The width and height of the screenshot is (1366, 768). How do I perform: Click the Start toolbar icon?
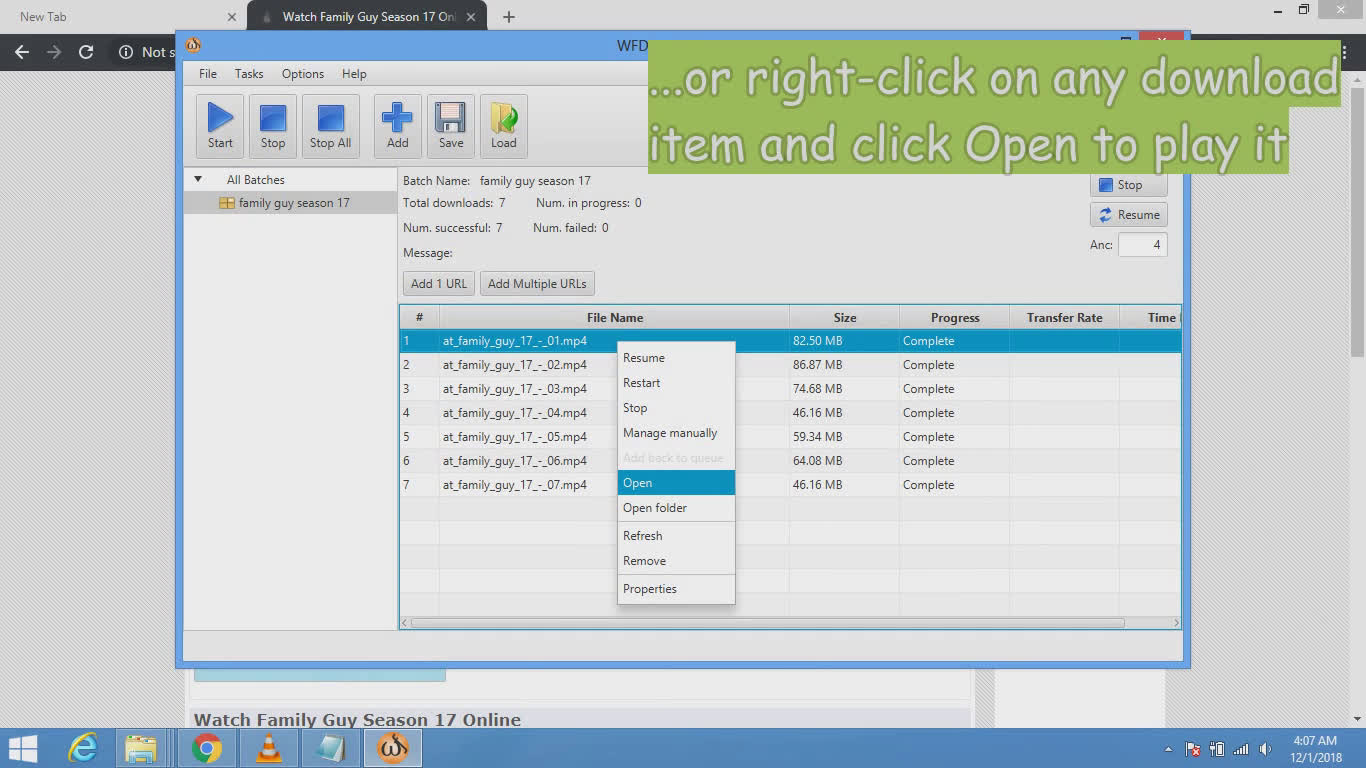(x=220, y=126)
